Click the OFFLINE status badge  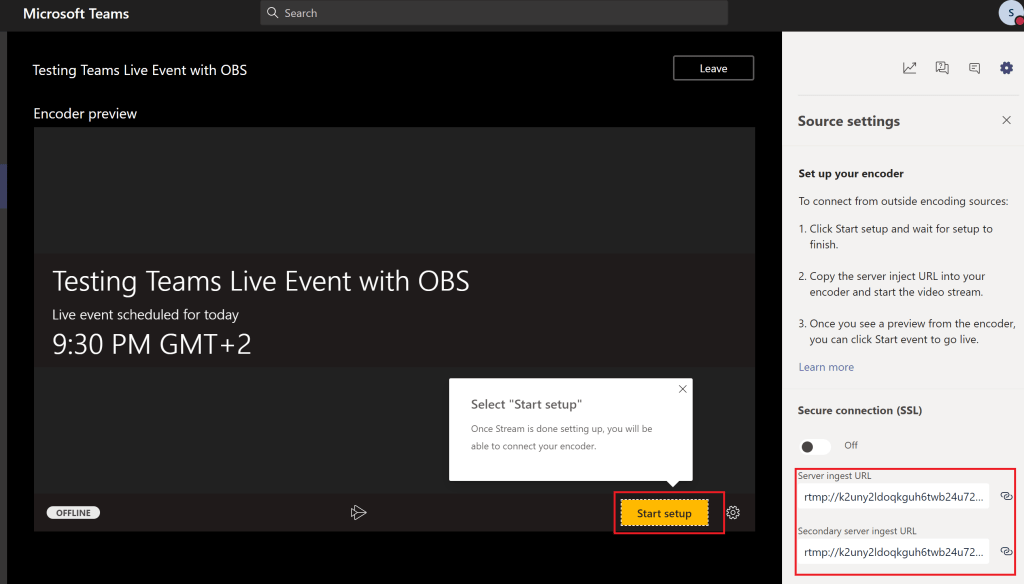click(73, 513)
